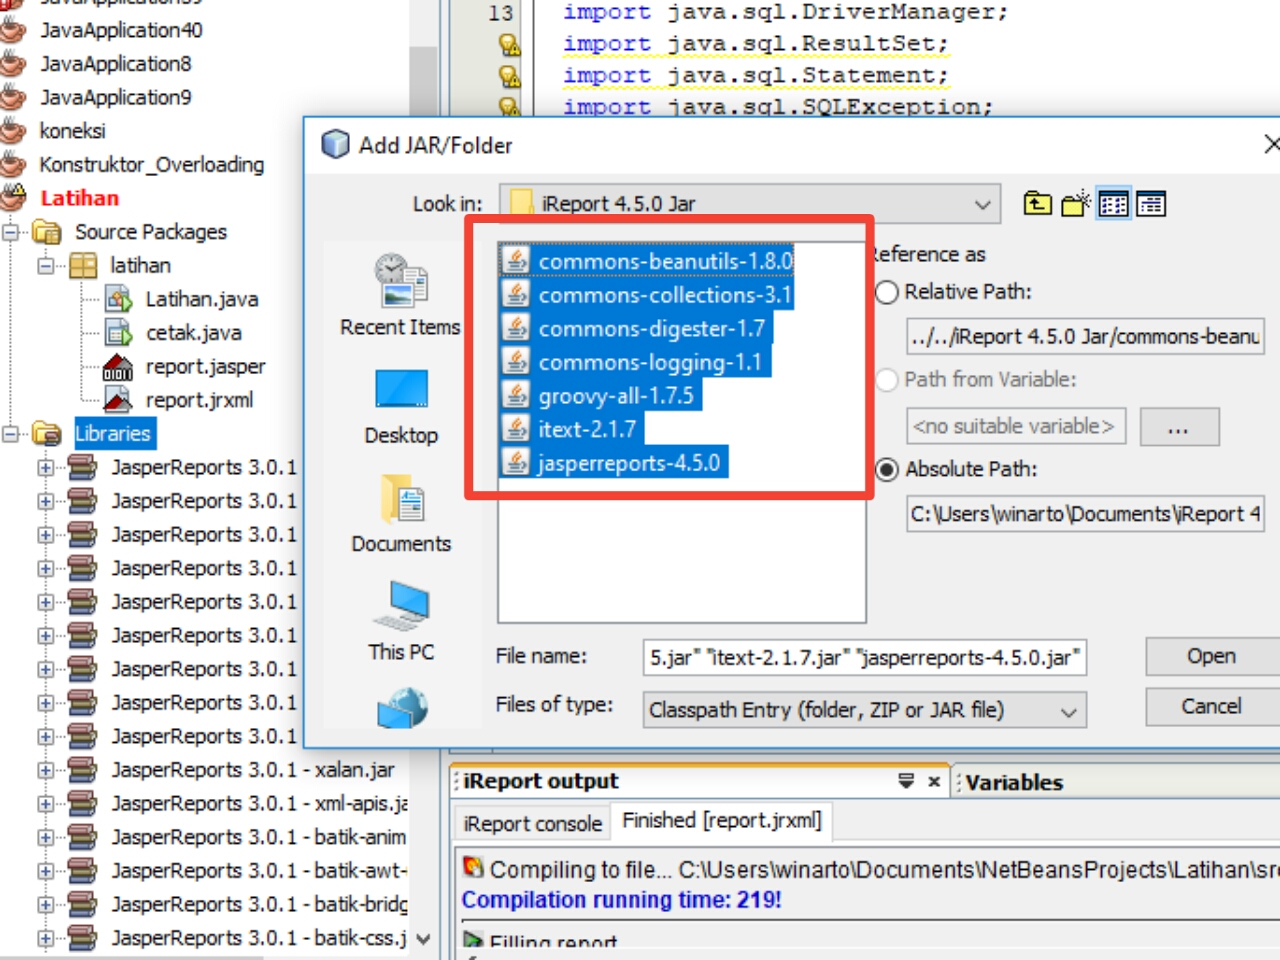The height and width of the screenshot is (960, 1280).
Task: Open Documents shortcut in dialog sidebar
Action: click(401, 514)
